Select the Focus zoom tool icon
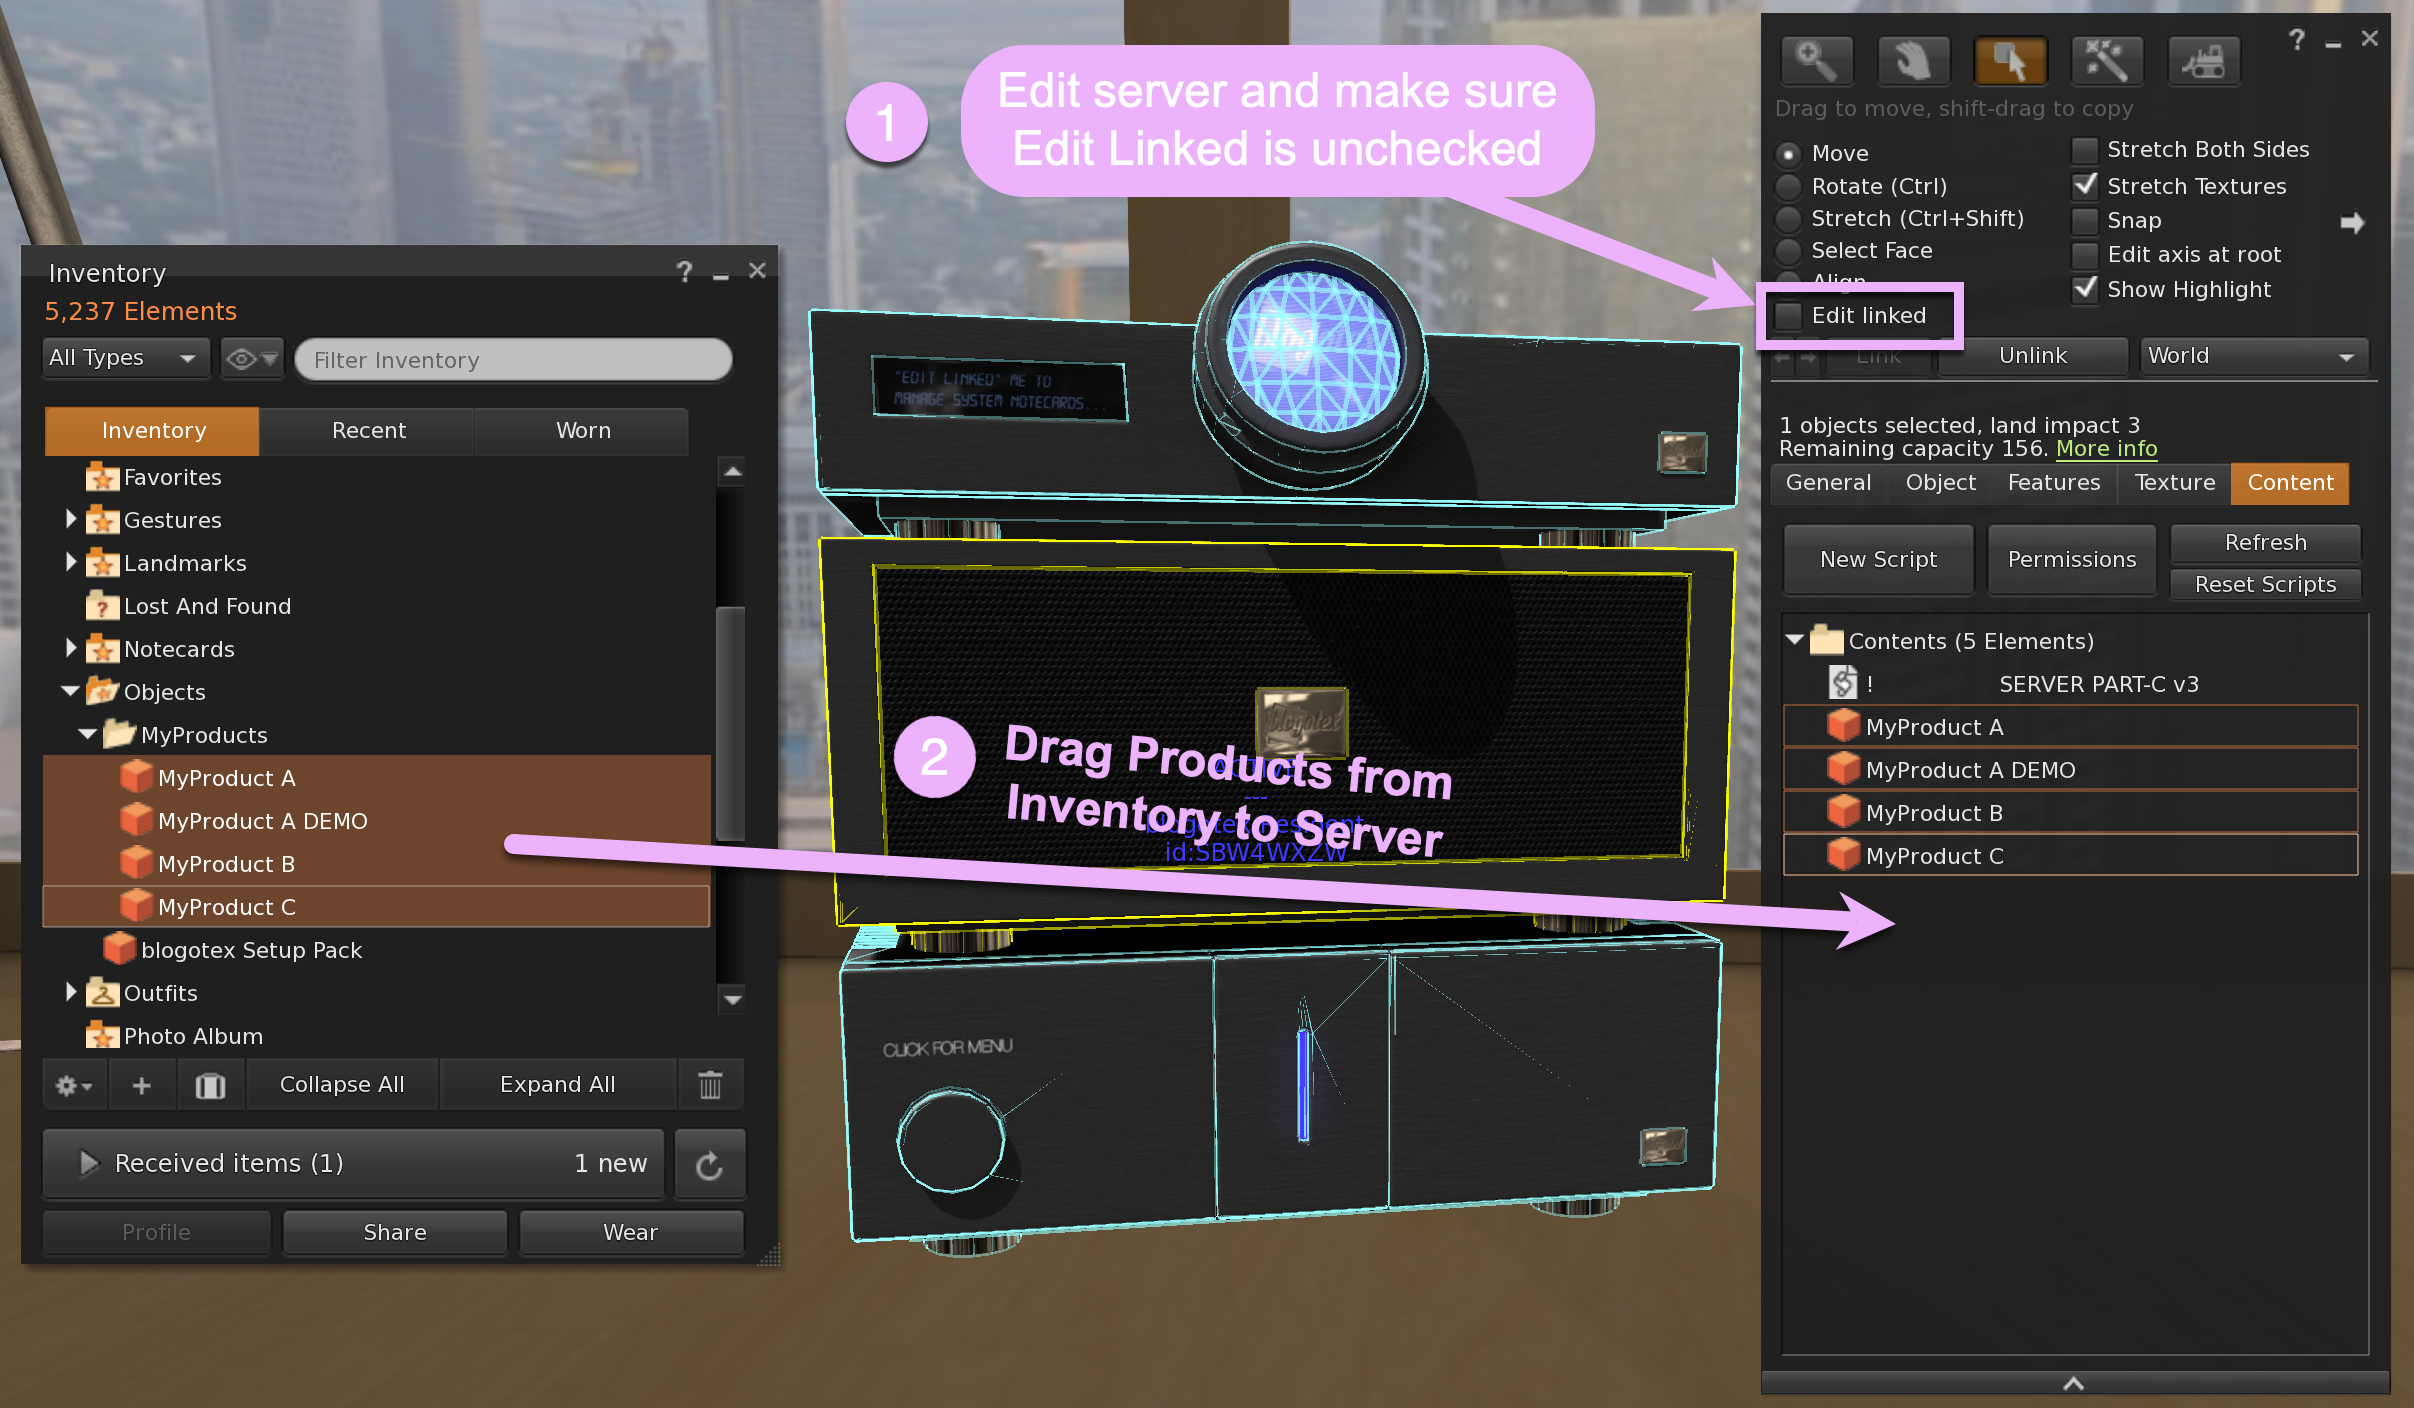Screen dimensions: 2414x1408 1816,62
